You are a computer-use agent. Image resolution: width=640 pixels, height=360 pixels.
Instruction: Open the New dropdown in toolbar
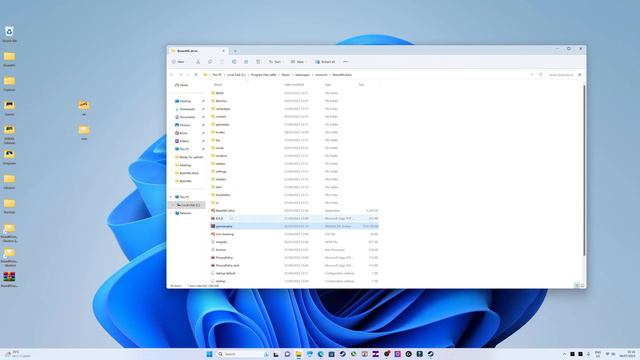pyautogui.click(x=178, y=62)
